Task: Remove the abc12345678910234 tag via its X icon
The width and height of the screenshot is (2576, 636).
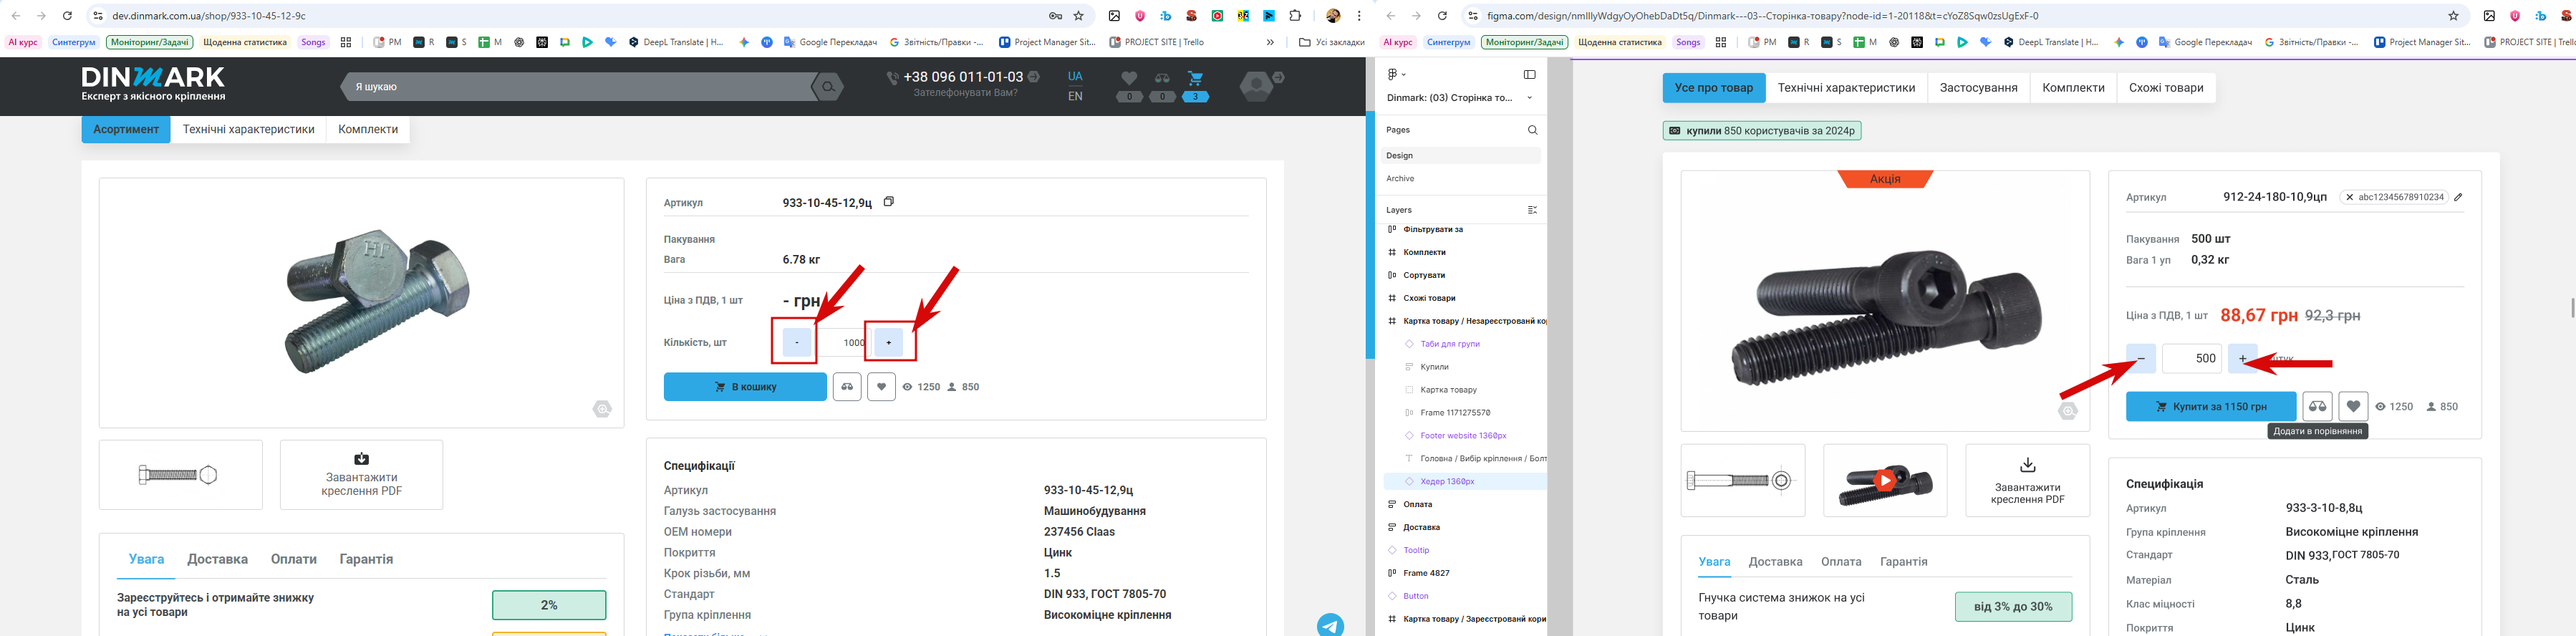Action: (2349, 197)
